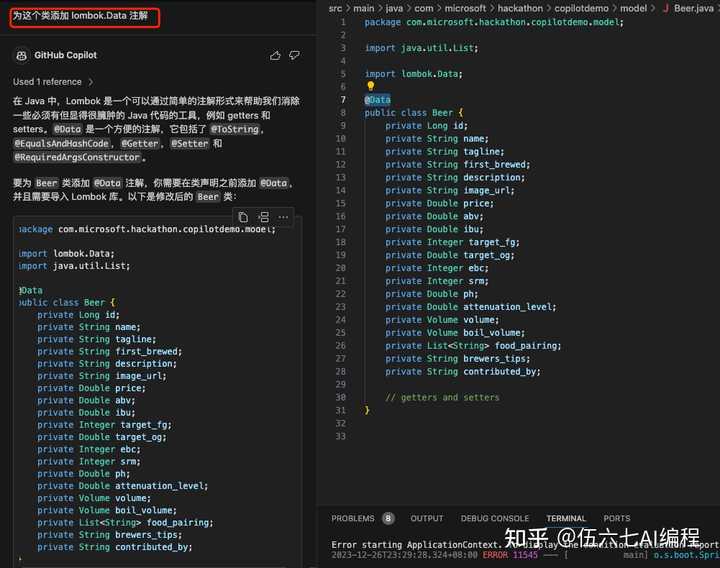This screenshot has height=568, width=720.
Task: Click 'import lombok.Data;' in chat code block
Action: [67, 253]
